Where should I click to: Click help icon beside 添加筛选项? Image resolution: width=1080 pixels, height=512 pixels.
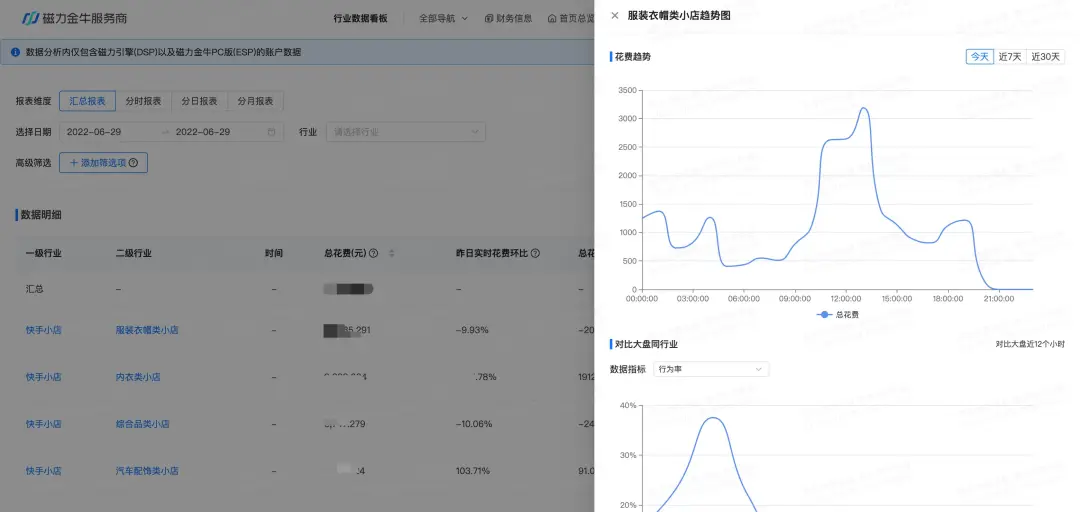[134, 163]
